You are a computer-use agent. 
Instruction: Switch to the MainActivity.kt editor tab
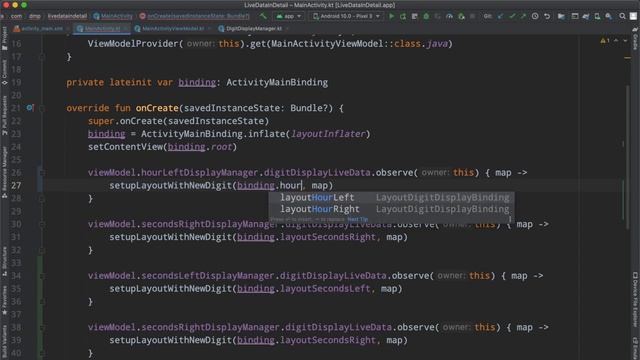pos(102,29)
